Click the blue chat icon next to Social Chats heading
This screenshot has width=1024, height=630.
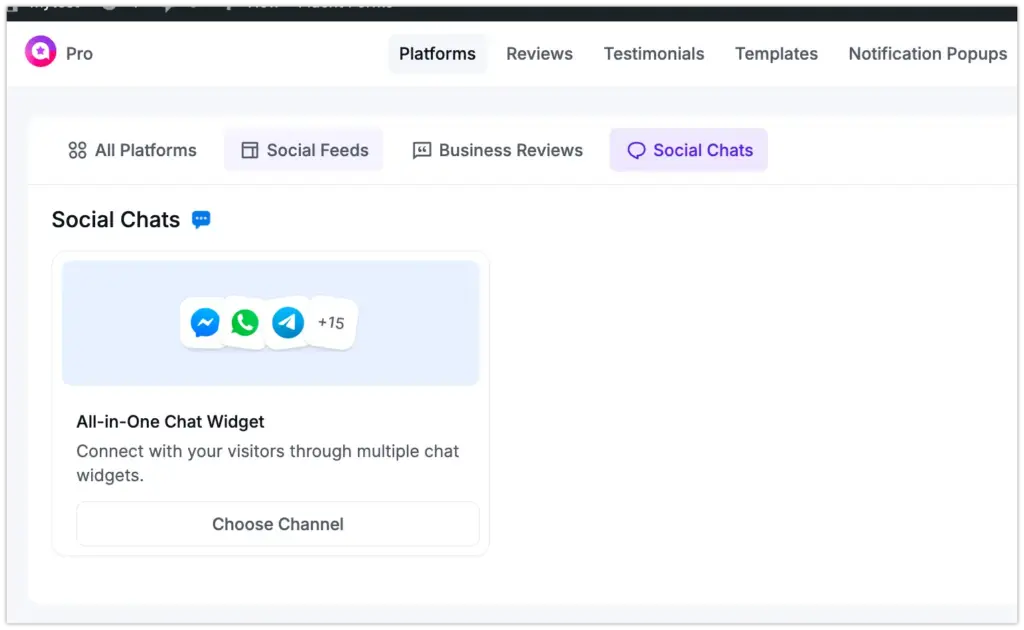201,219
